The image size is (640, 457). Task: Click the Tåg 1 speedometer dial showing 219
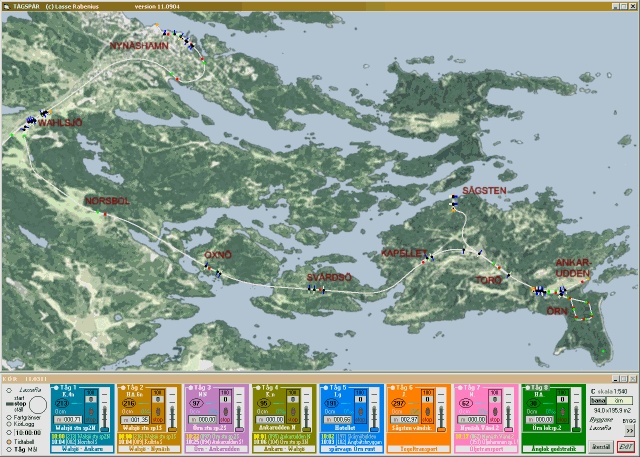coord(63,404)
